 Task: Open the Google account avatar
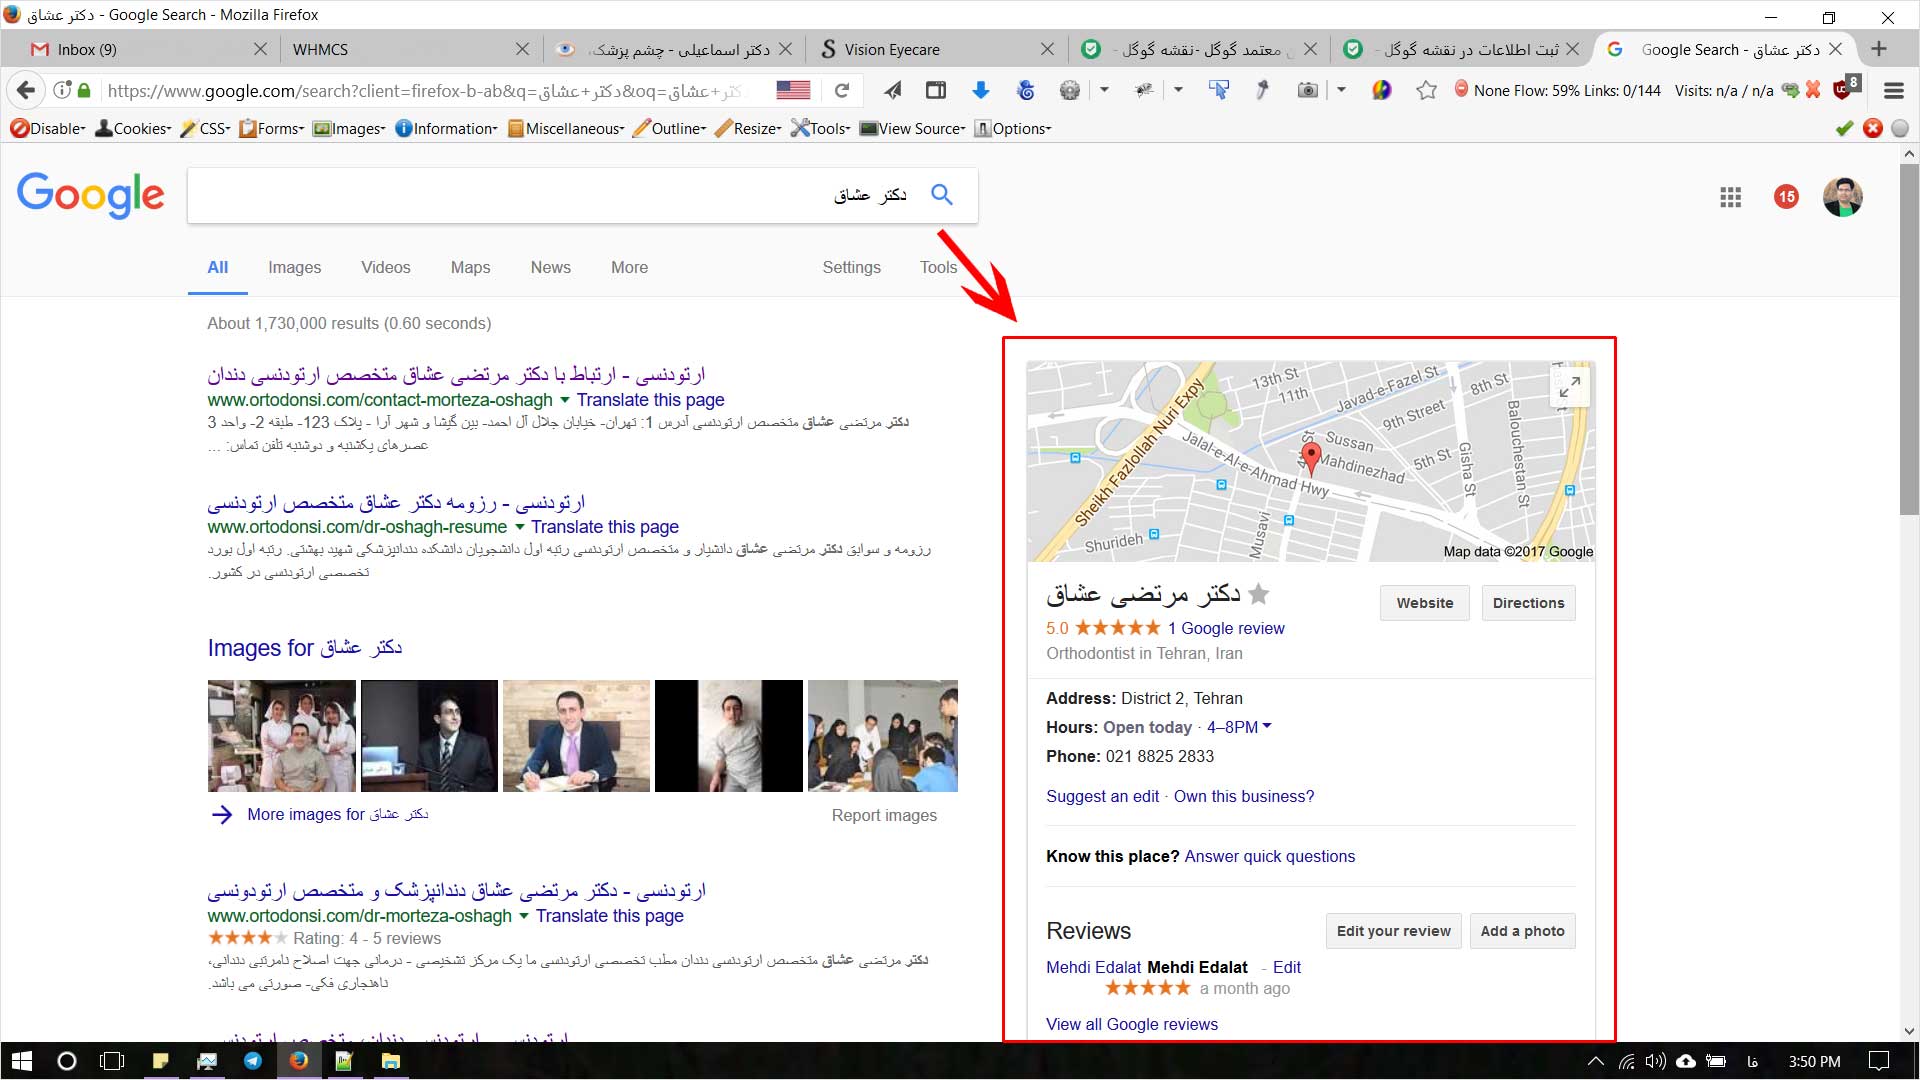coord(1842,197)
